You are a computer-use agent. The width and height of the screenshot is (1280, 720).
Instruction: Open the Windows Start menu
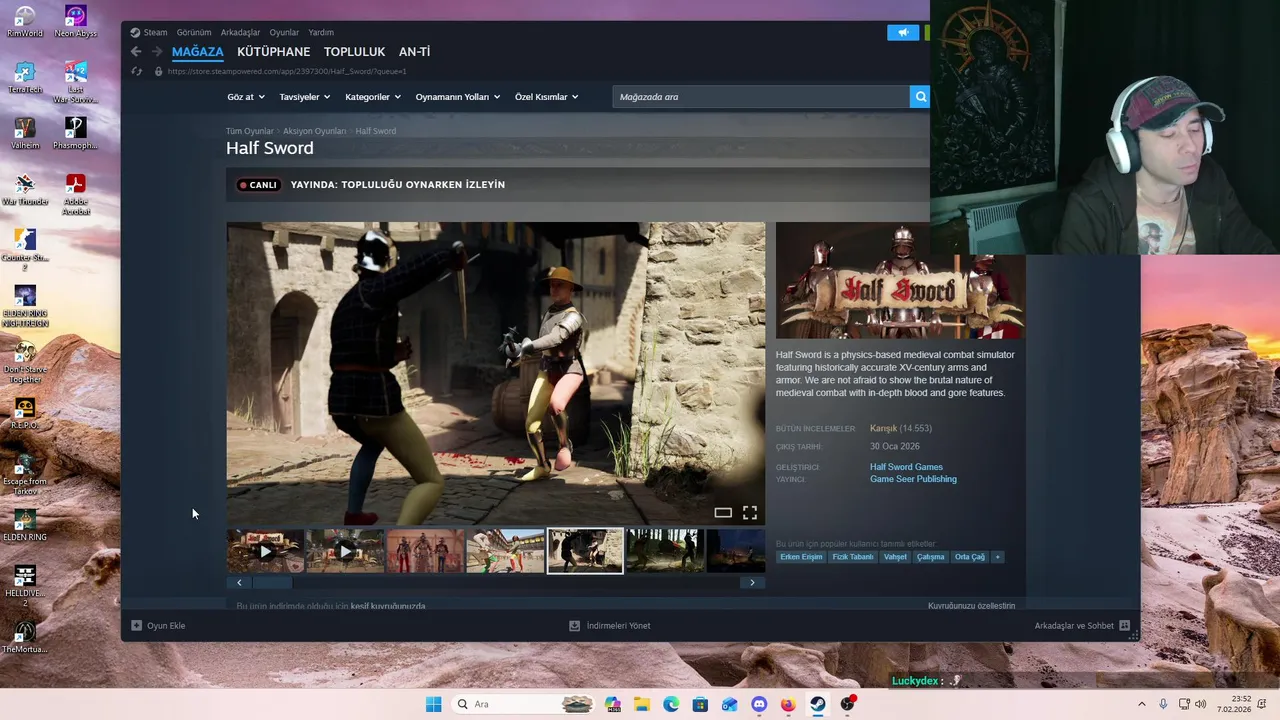pyautogui.click(x=433, y=704)
